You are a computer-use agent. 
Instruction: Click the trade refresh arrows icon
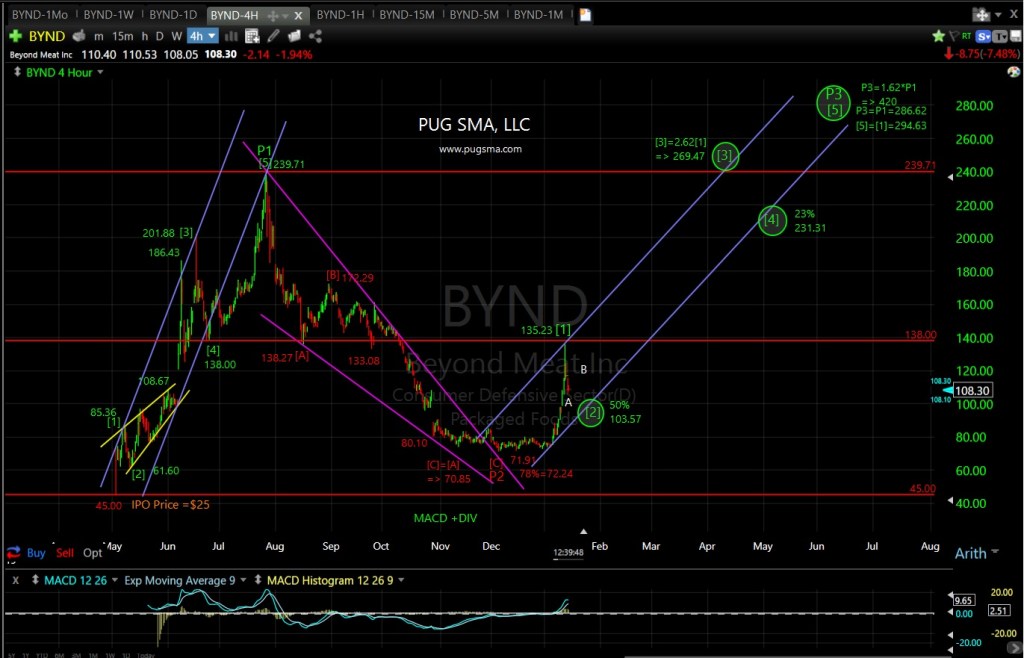pos(12,553)
